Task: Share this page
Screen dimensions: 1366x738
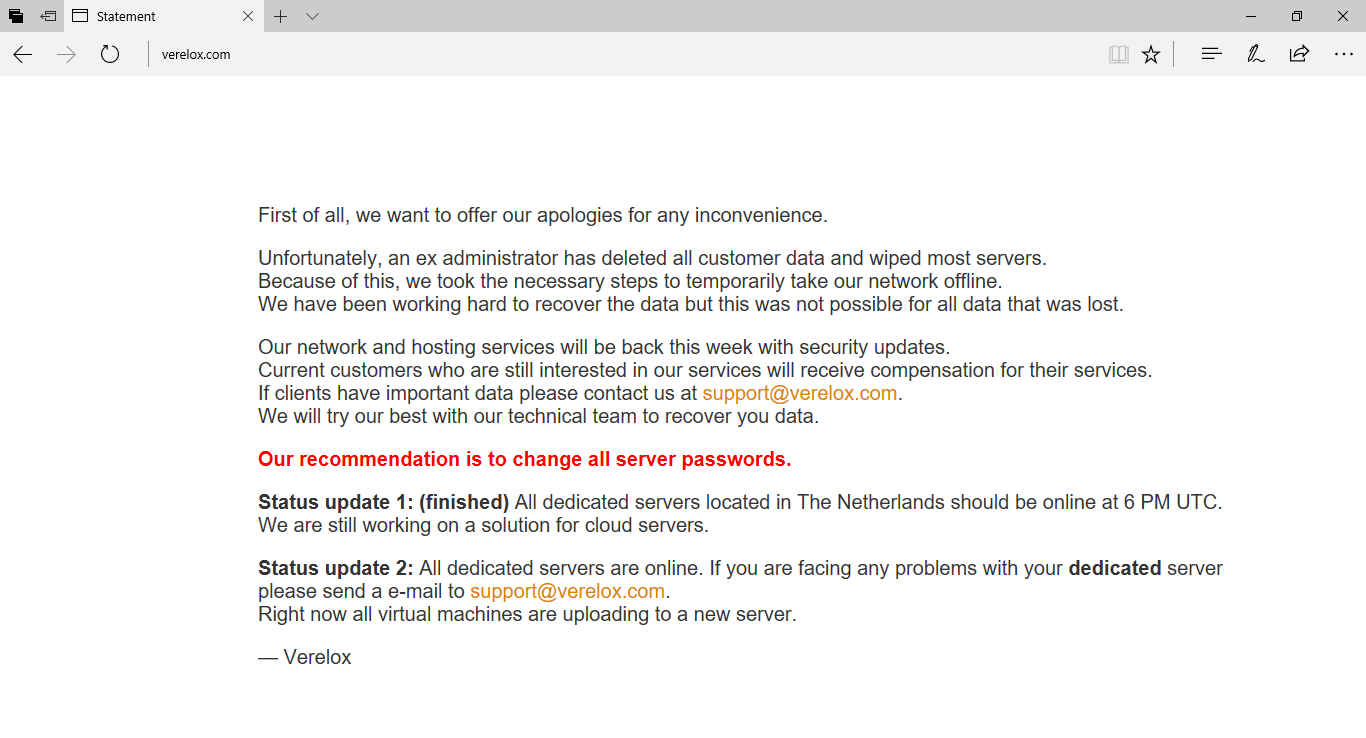Action: point(1299,55)
